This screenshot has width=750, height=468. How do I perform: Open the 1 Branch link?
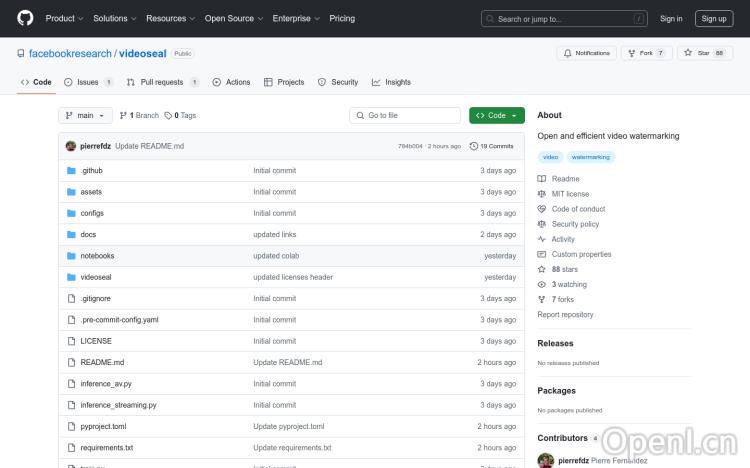(140, 115)
